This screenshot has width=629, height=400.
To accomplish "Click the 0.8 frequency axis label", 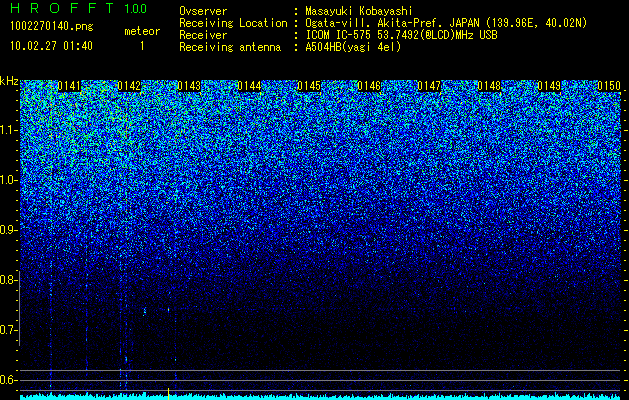I will pos(8,280).
